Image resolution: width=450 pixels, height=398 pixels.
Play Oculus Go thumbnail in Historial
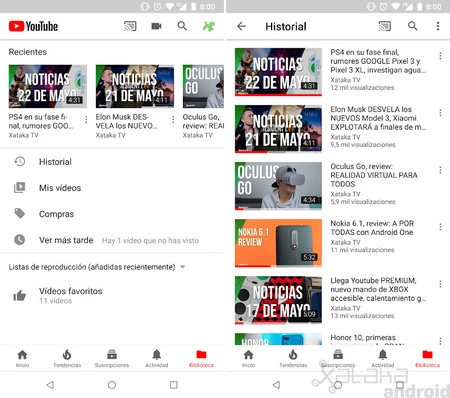click(278, 186)
